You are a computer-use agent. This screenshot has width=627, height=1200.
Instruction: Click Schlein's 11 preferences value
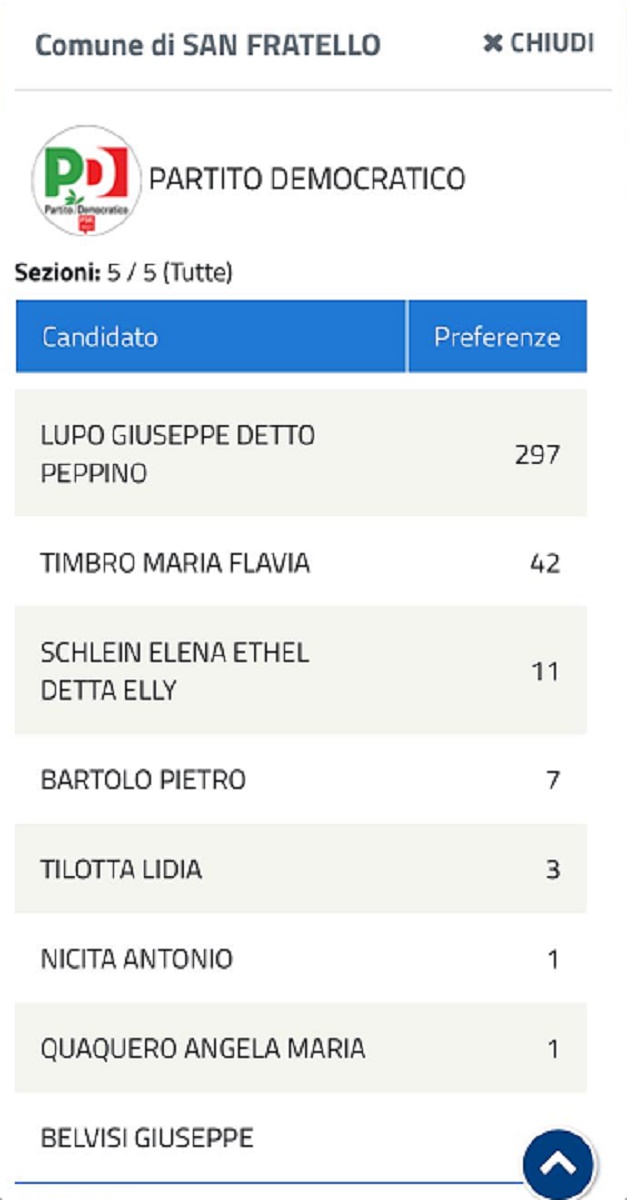coord(545,671)
